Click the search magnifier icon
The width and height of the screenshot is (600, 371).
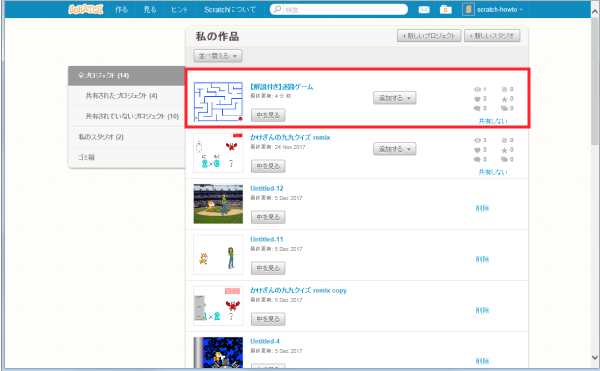click(x=277, y=9)
